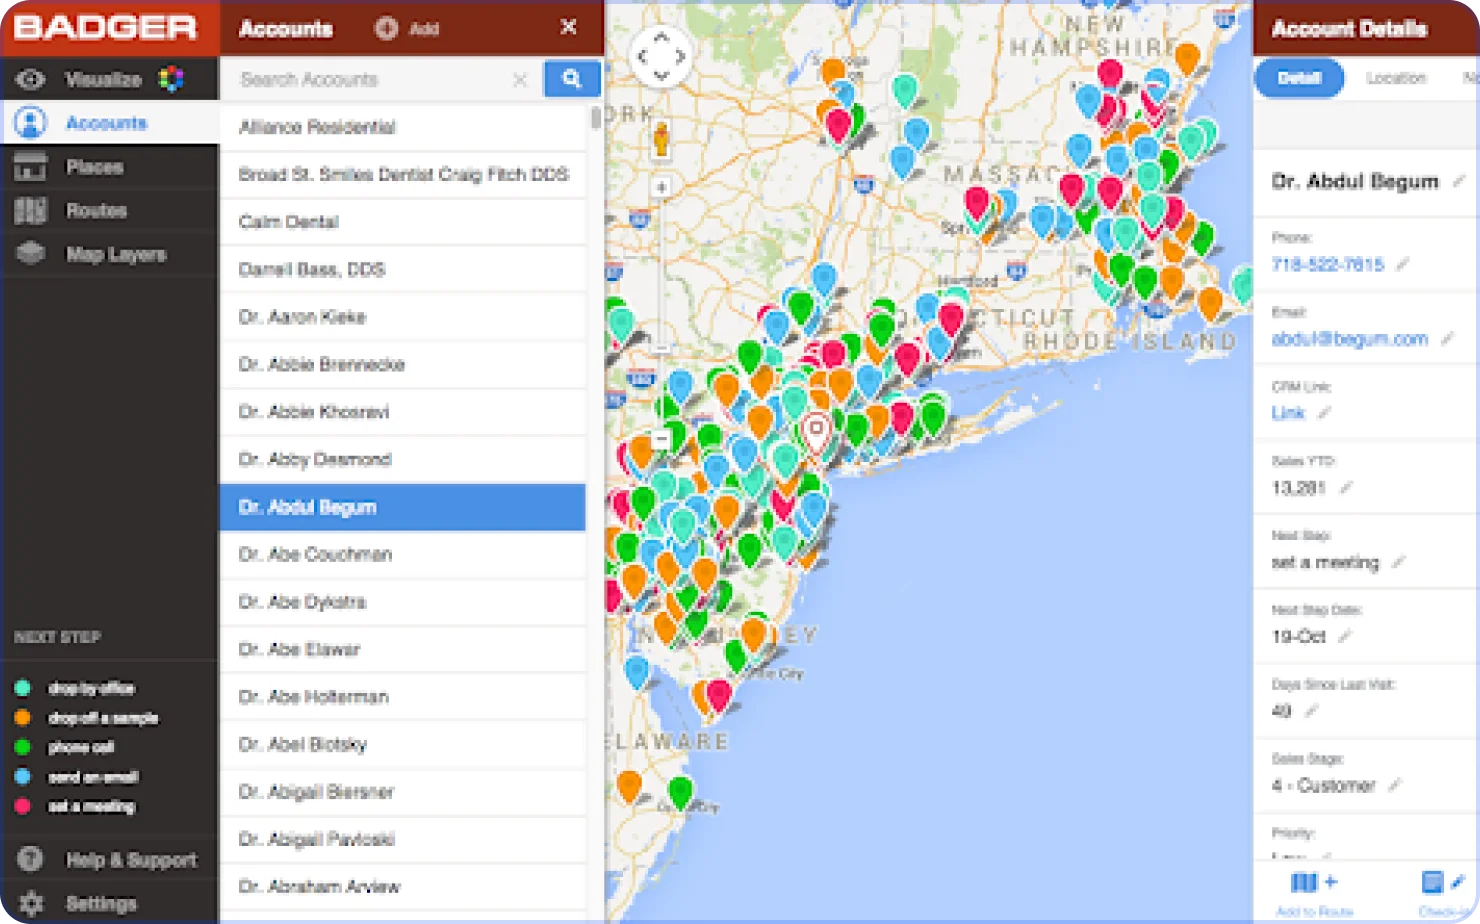Click the phone call green legend dot
Image resolution: width=1480 pixels, height=924 pixels.
click(22, 747)
